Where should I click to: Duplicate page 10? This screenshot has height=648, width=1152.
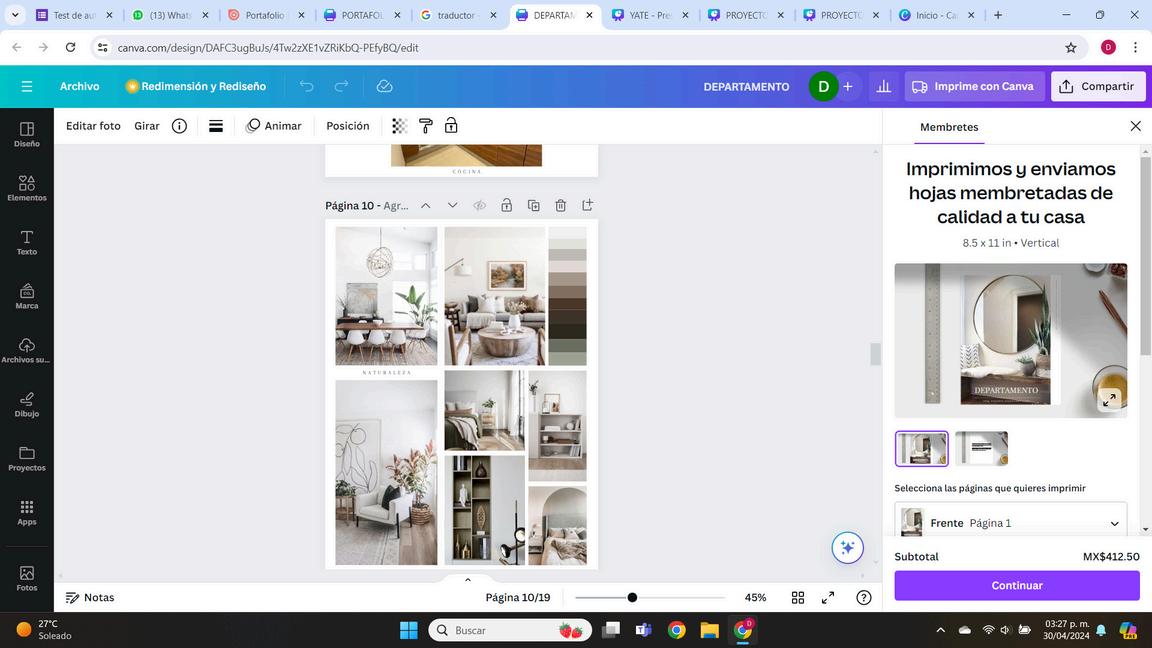point(533,206)
